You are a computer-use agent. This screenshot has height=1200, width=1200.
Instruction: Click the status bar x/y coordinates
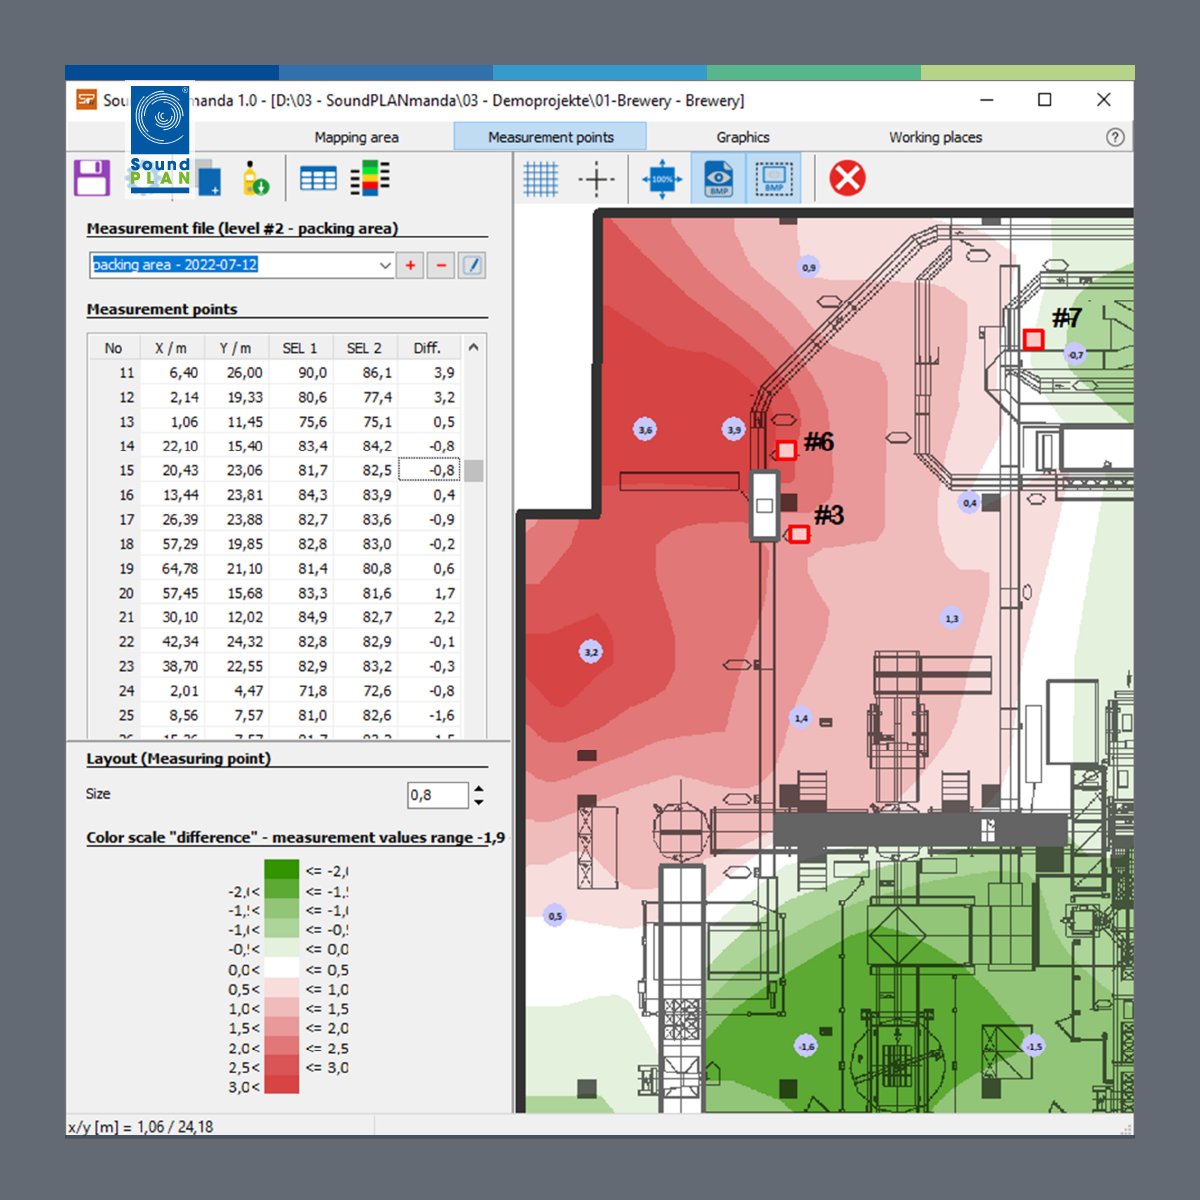[141, 1127]
